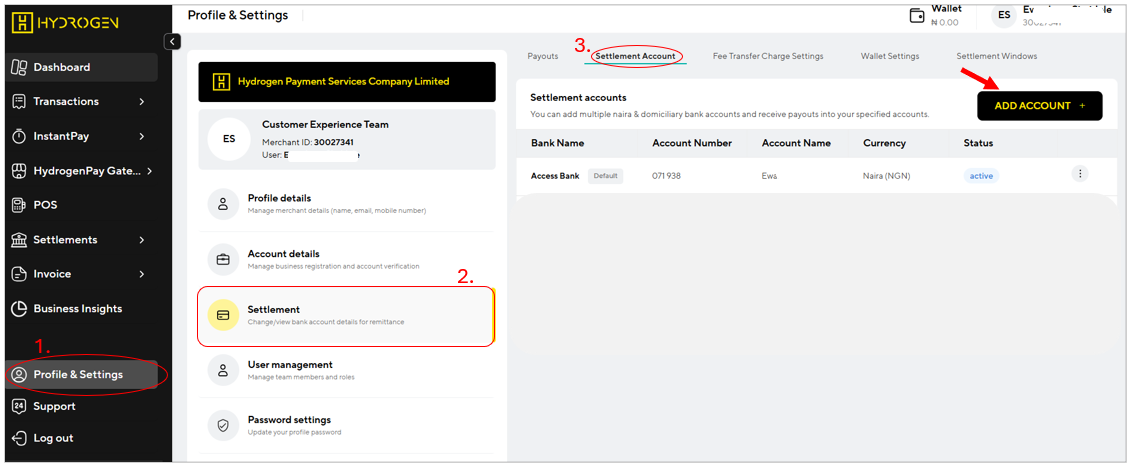Click the Dashboard icon in the sidebar
The width and height of the screenshot is (1133, 466).
20,67
